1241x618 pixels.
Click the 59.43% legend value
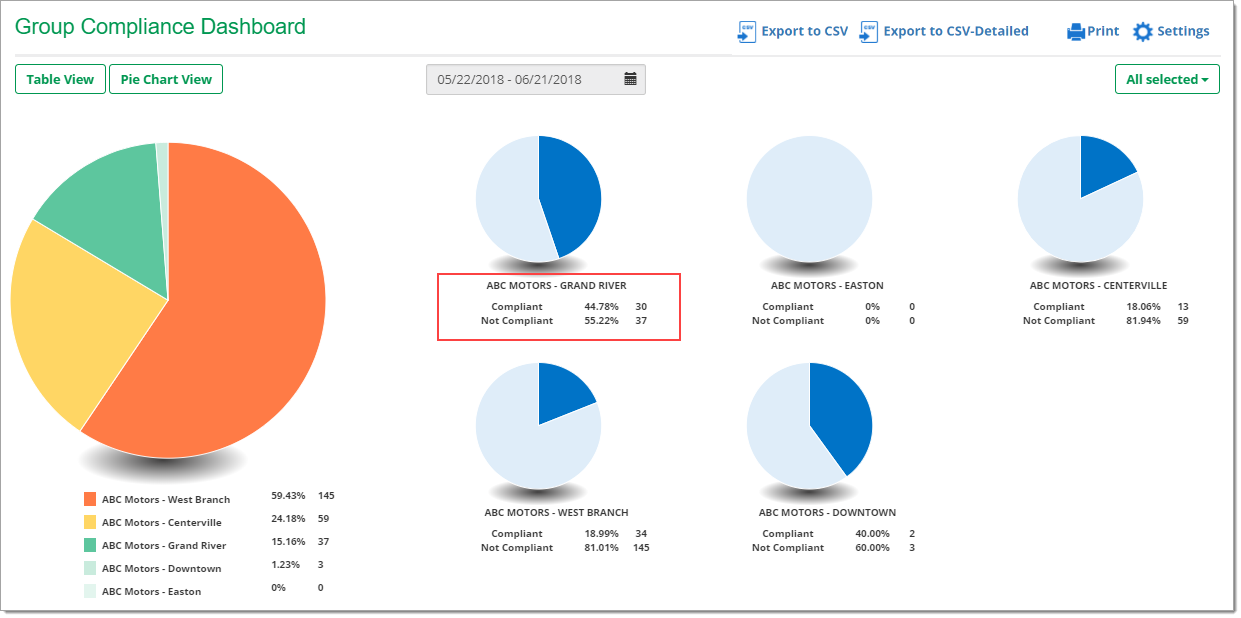288,496
